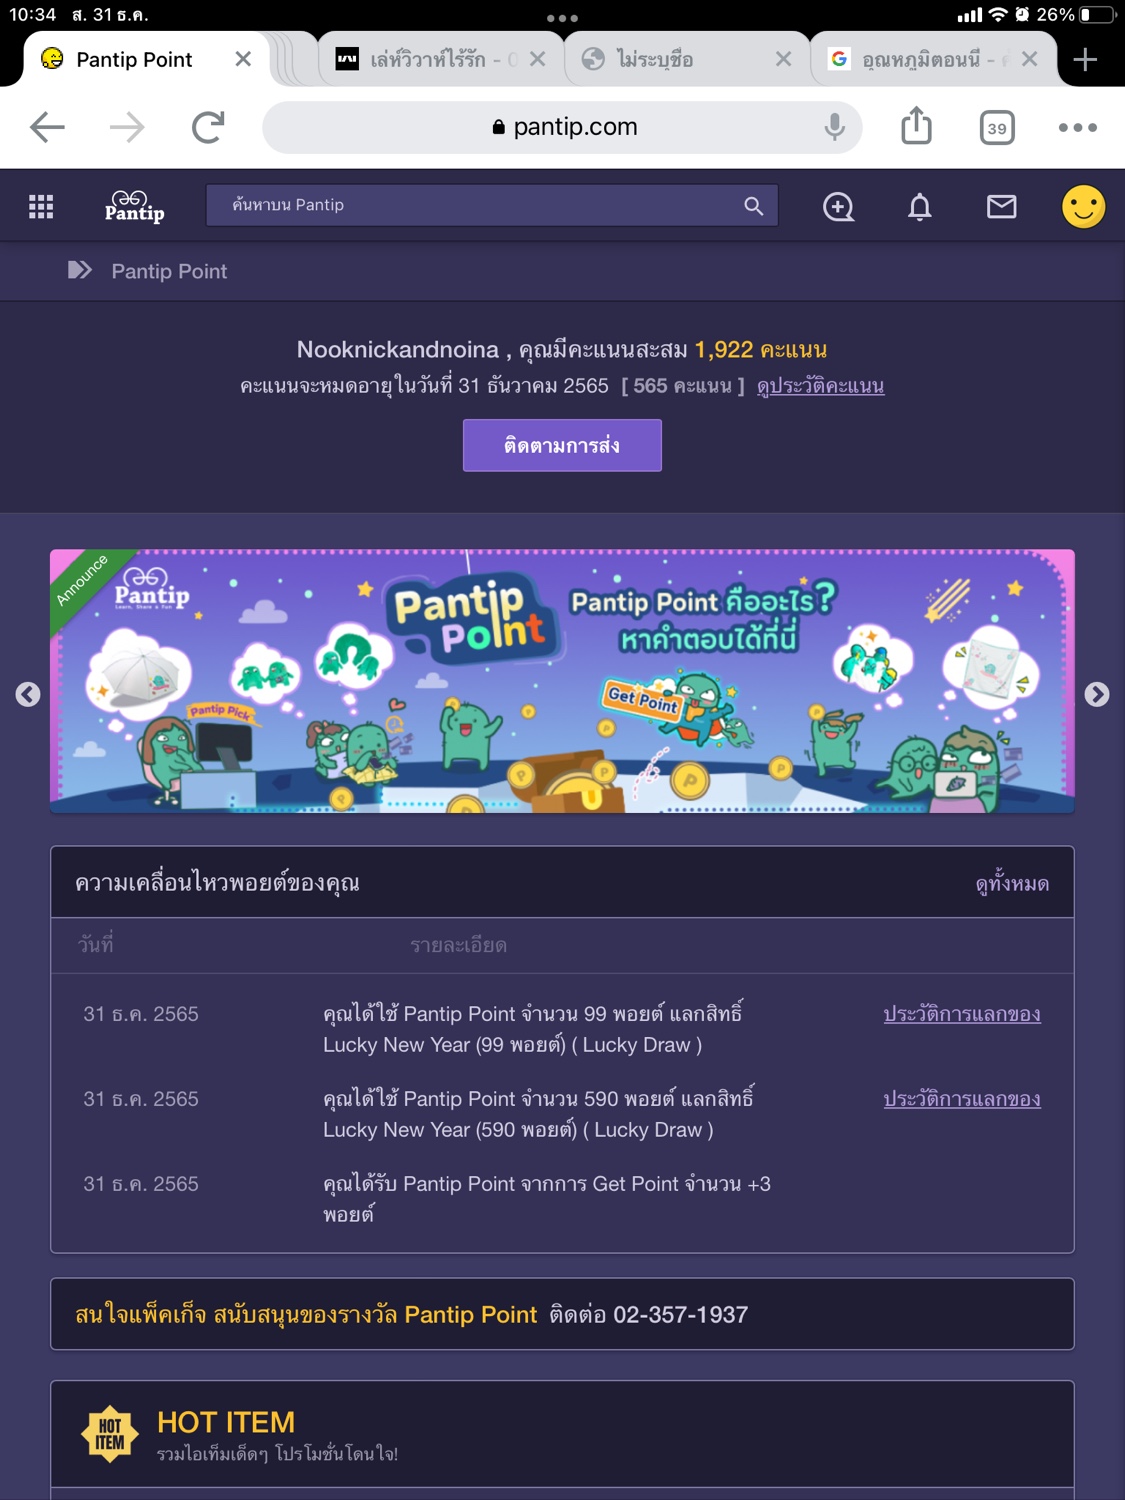The height and width of the screenshot is (1500, 1125).
Task: Show previous banner with left arrow
Action: 28,694
